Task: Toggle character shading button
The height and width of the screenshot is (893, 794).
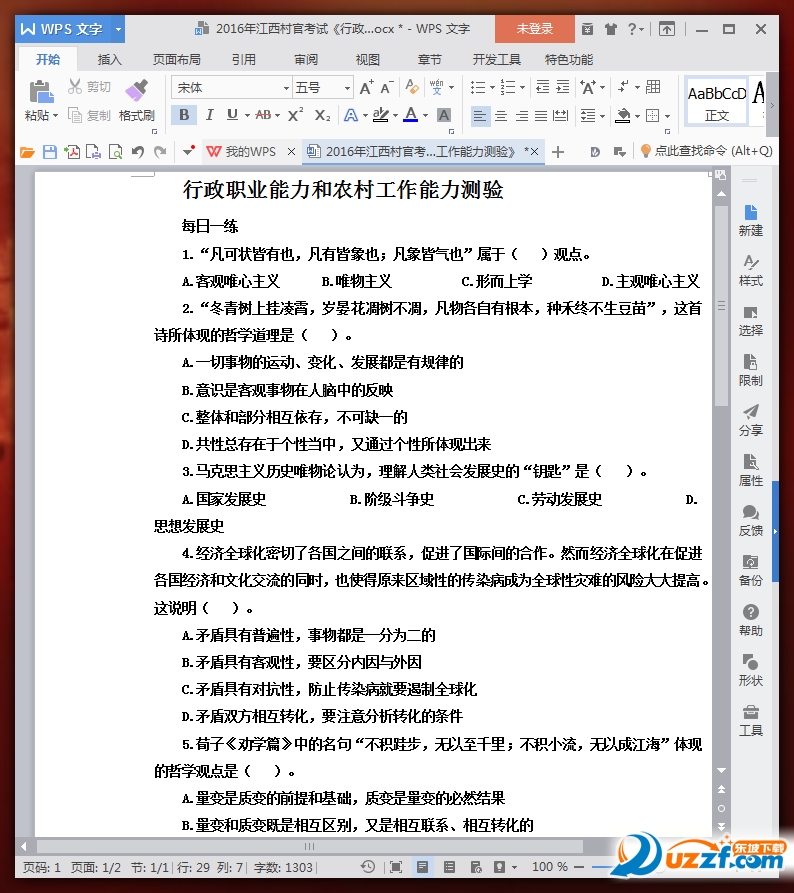Action: tap(444, 116)
